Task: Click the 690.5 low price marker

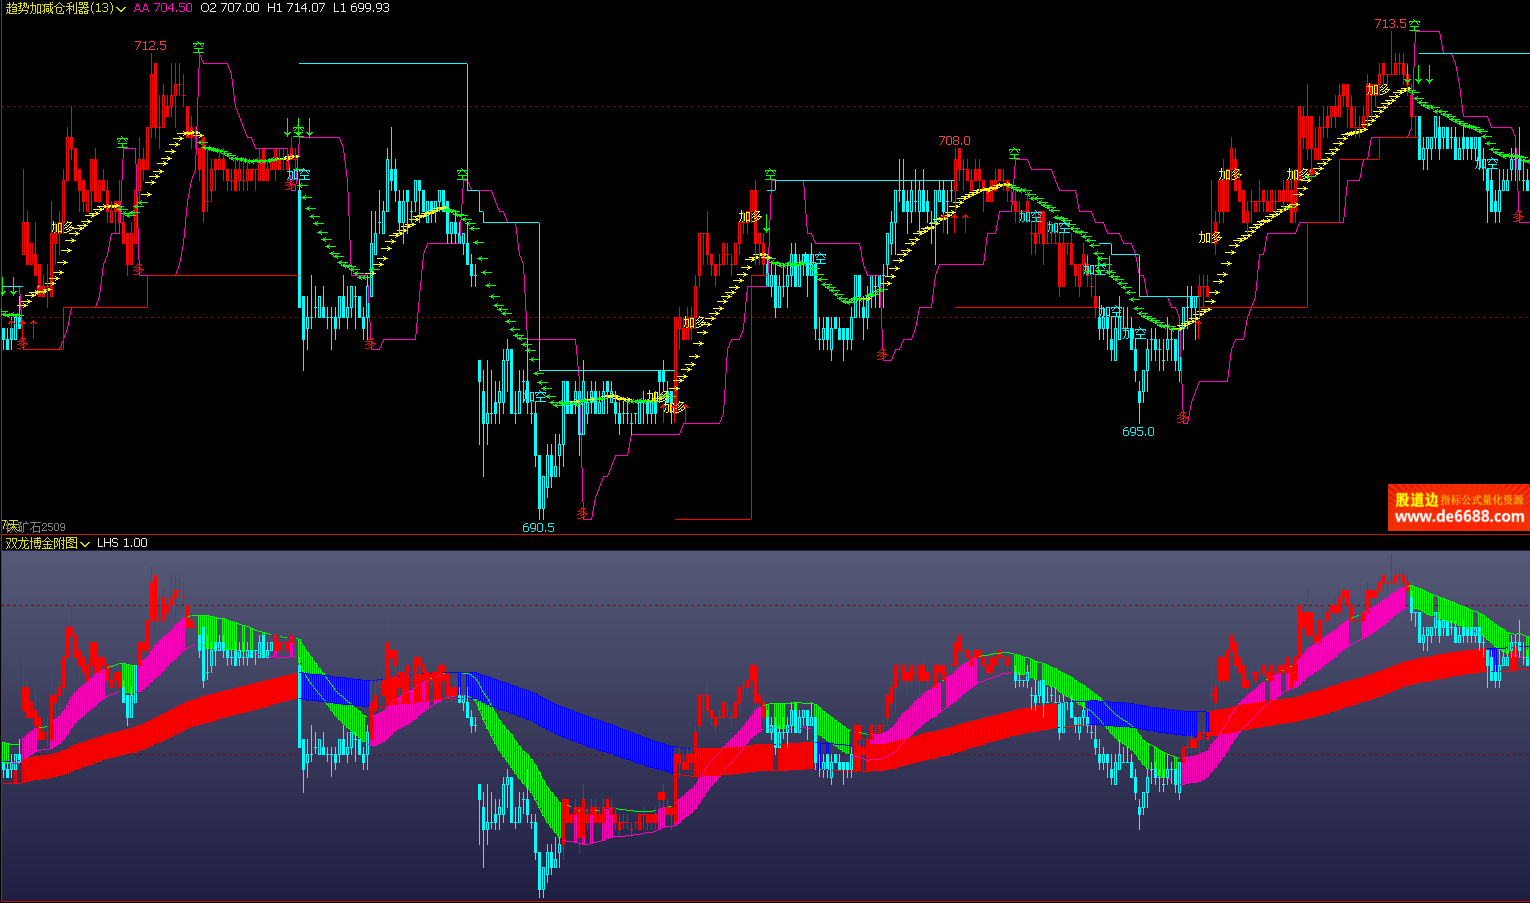Action: coord(538,527)
